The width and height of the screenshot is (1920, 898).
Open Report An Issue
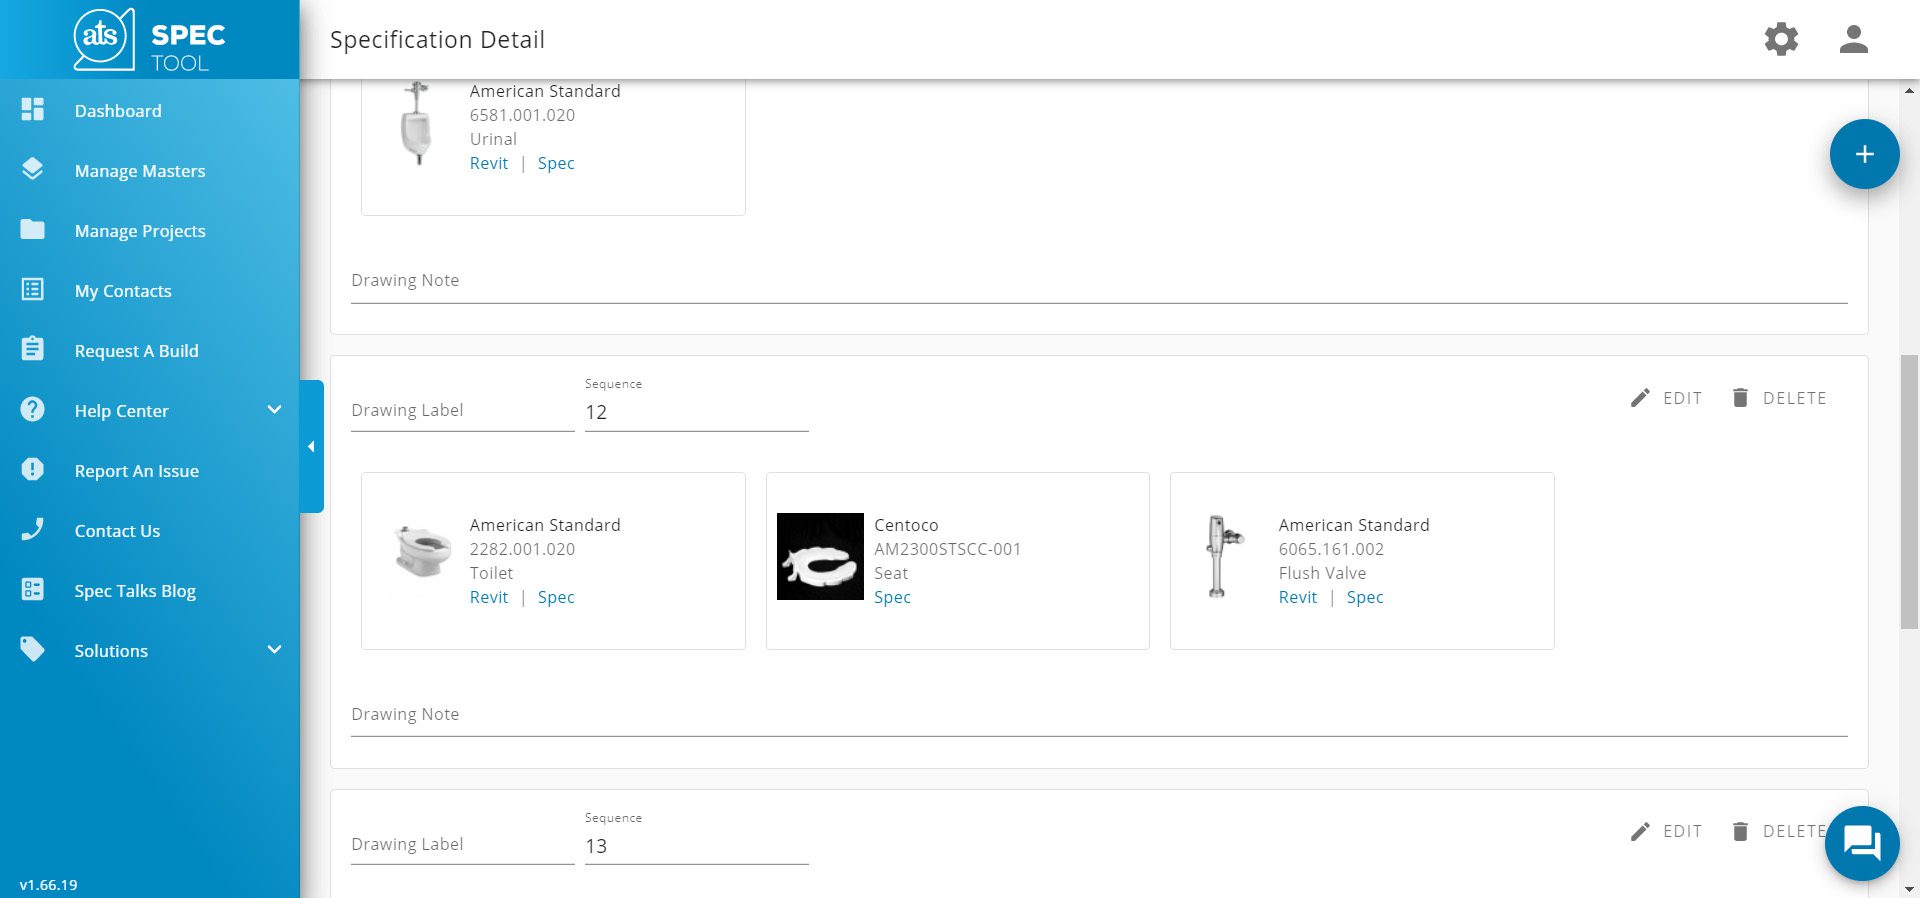point(137,471)
